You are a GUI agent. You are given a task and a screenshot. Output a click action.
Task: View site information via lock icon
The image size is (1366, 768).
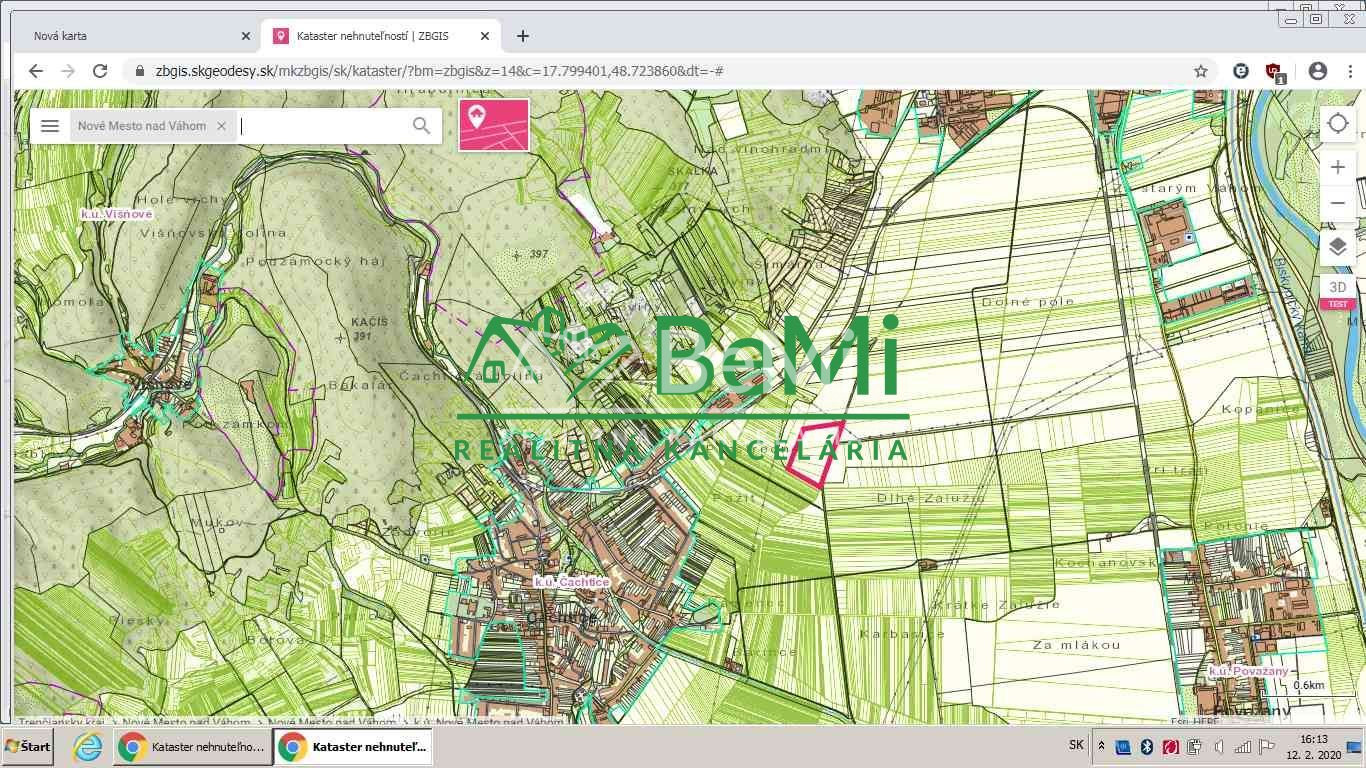[x=139, y=71]
